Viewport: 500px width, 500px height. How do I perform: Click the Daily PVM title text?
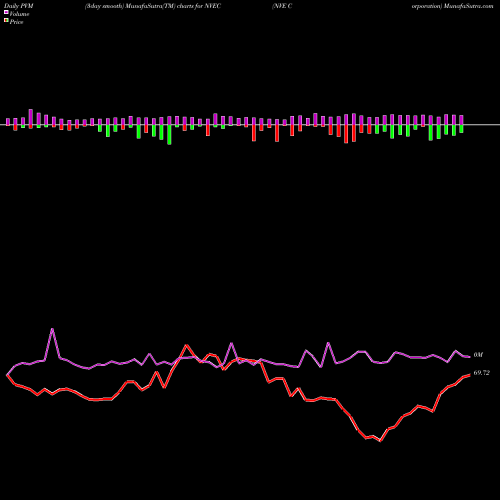coord(19,6)
